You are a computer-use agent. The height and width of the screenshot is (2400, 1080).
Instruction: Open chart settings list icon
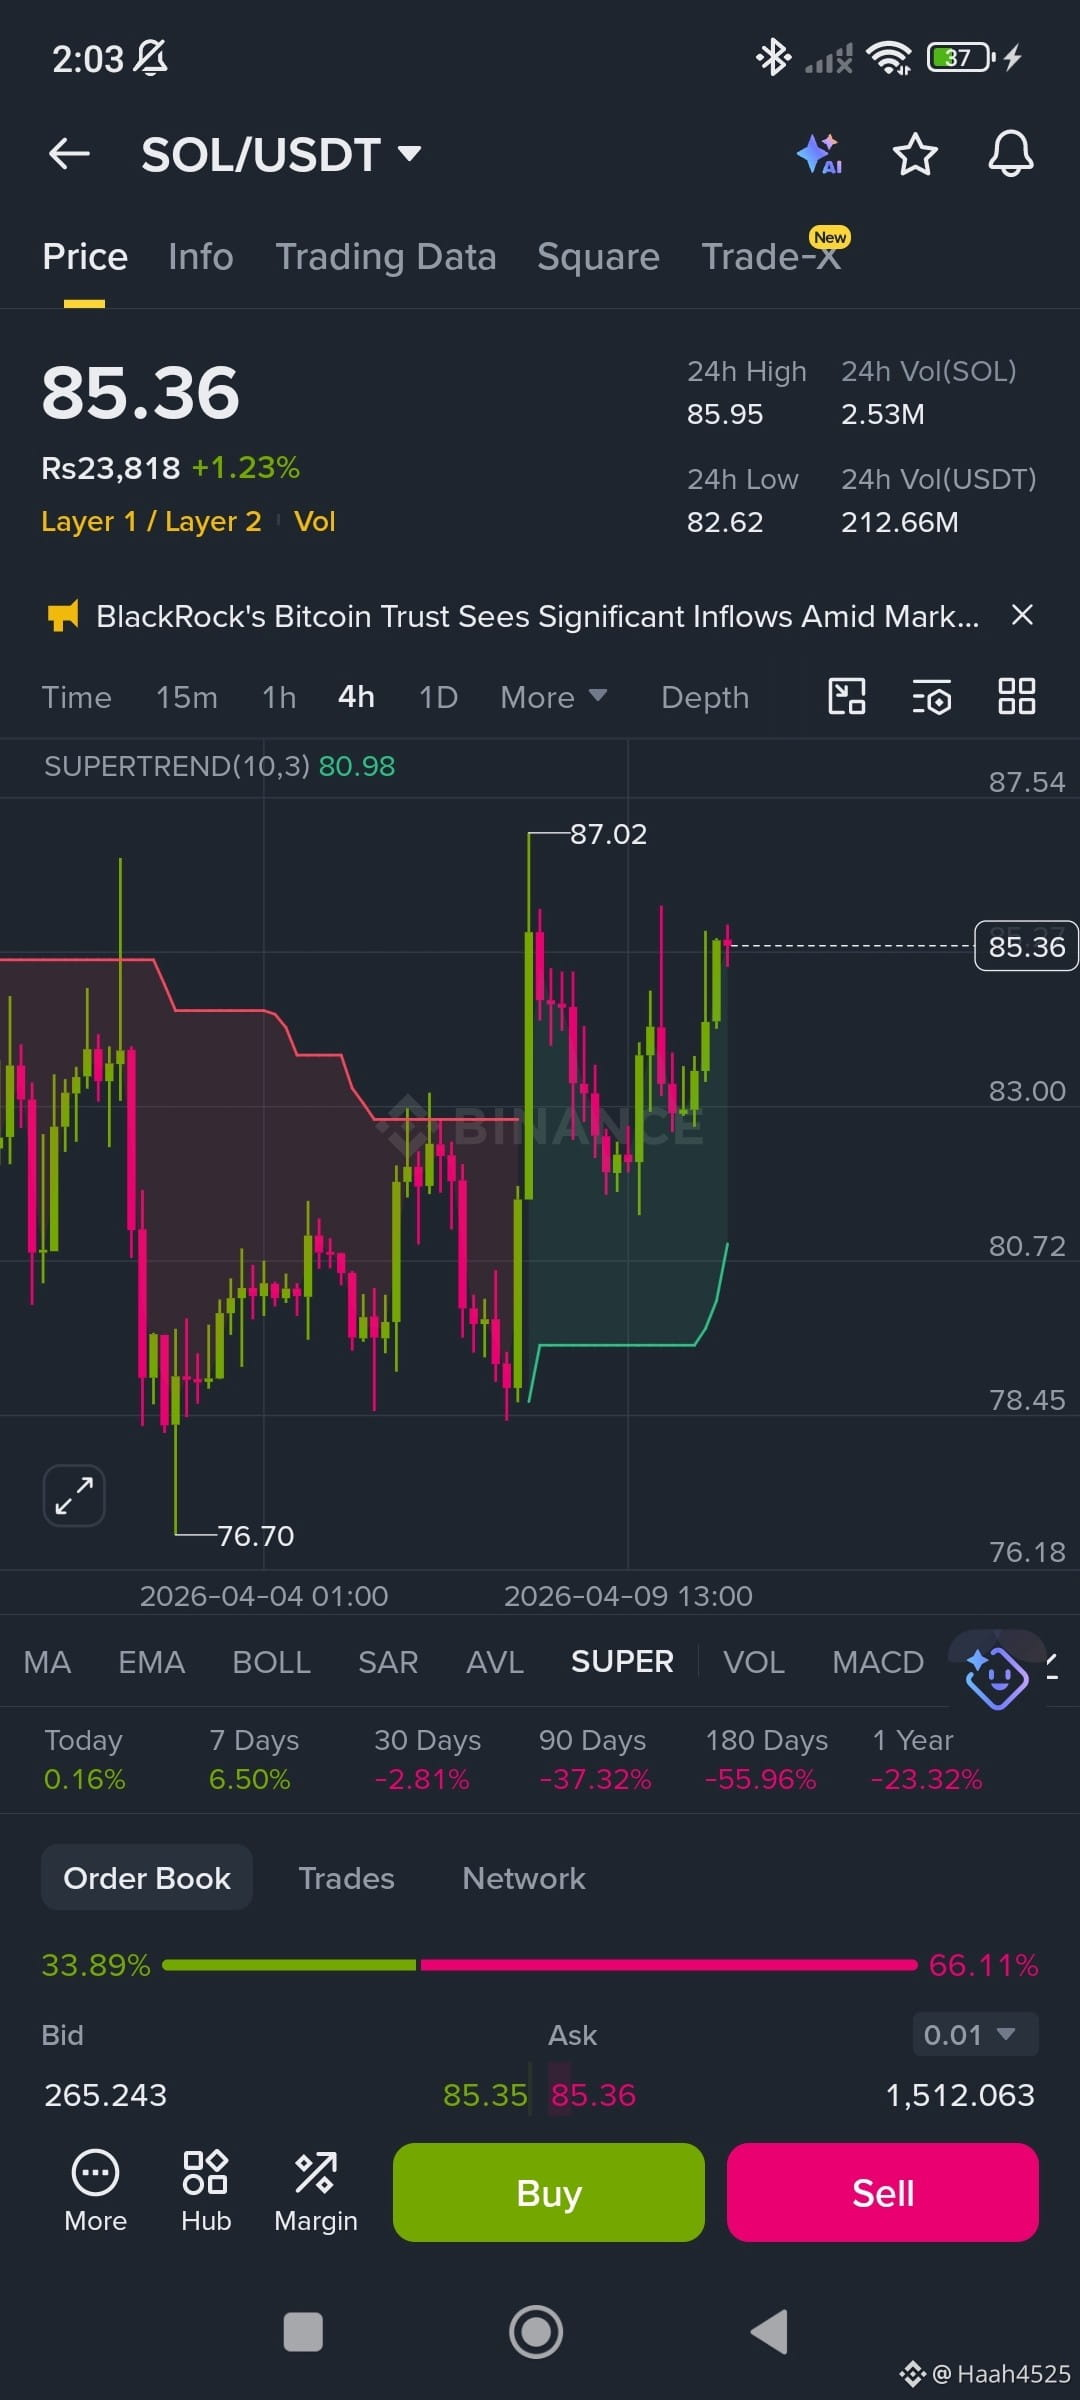point(932,697)
